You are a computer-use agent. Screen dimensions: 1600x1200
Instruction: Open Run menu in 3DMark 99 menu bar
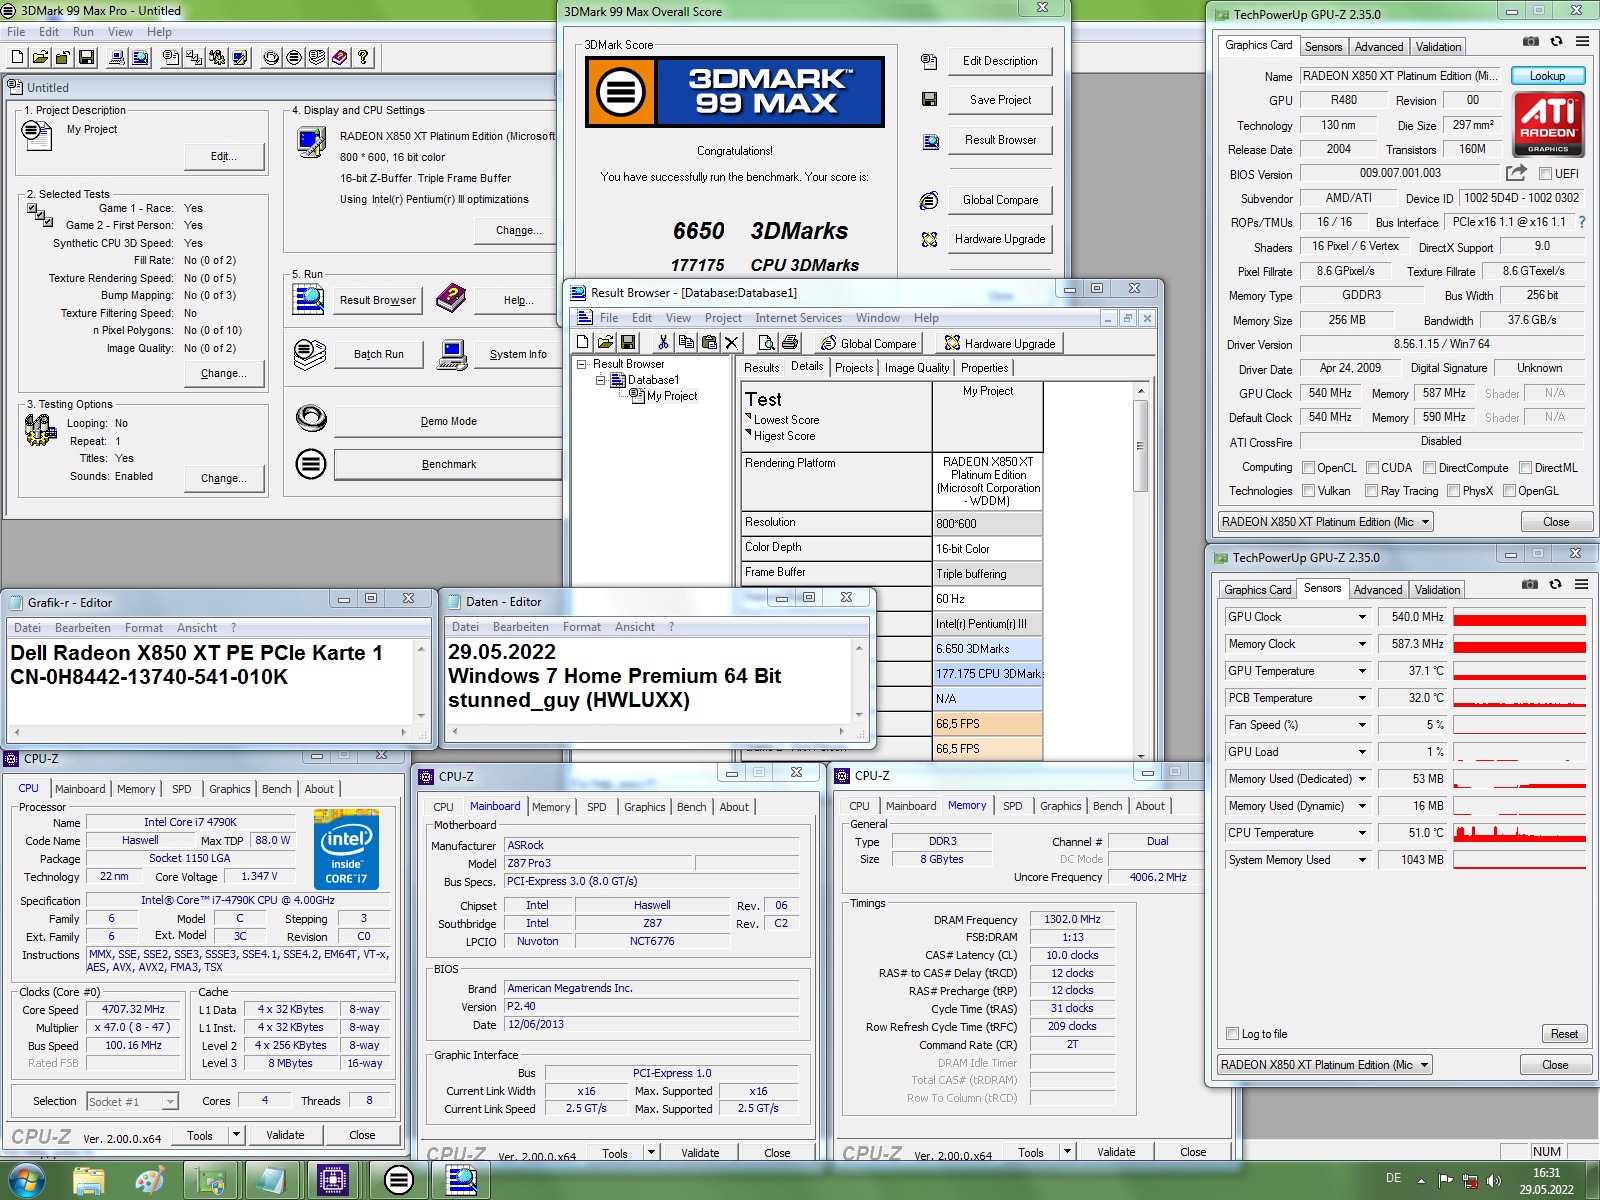83,32
